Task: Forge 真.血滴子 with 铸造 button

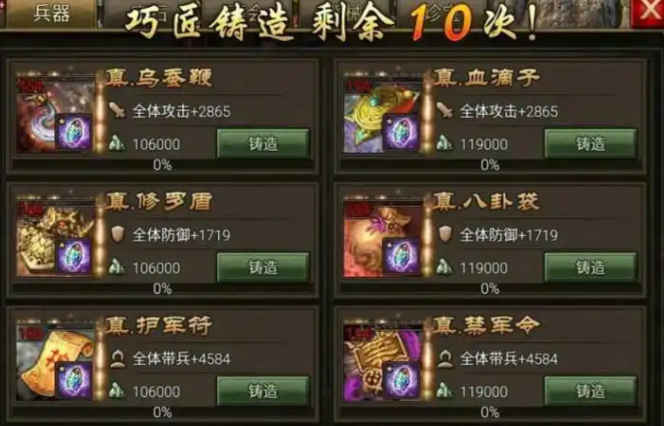Action: (590, 144)
